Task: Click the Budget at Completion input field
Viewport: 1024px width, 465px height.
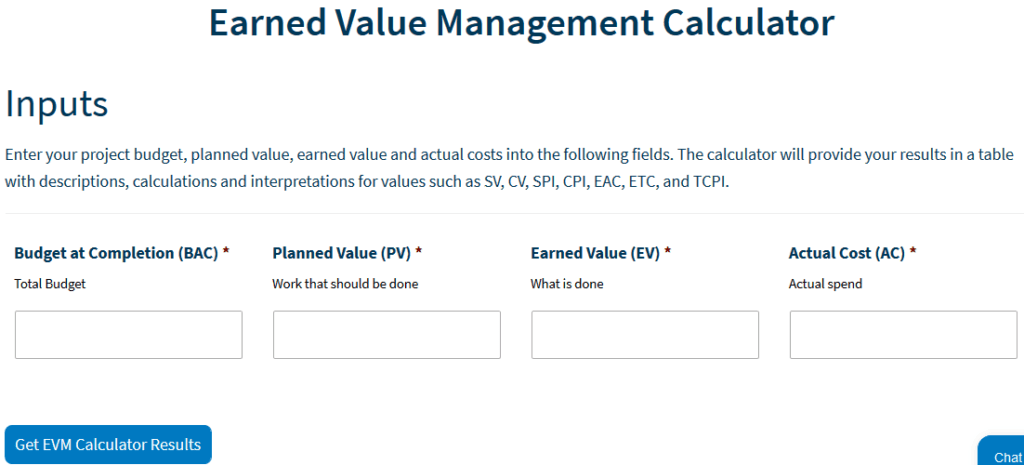Action: click(128, 335)
